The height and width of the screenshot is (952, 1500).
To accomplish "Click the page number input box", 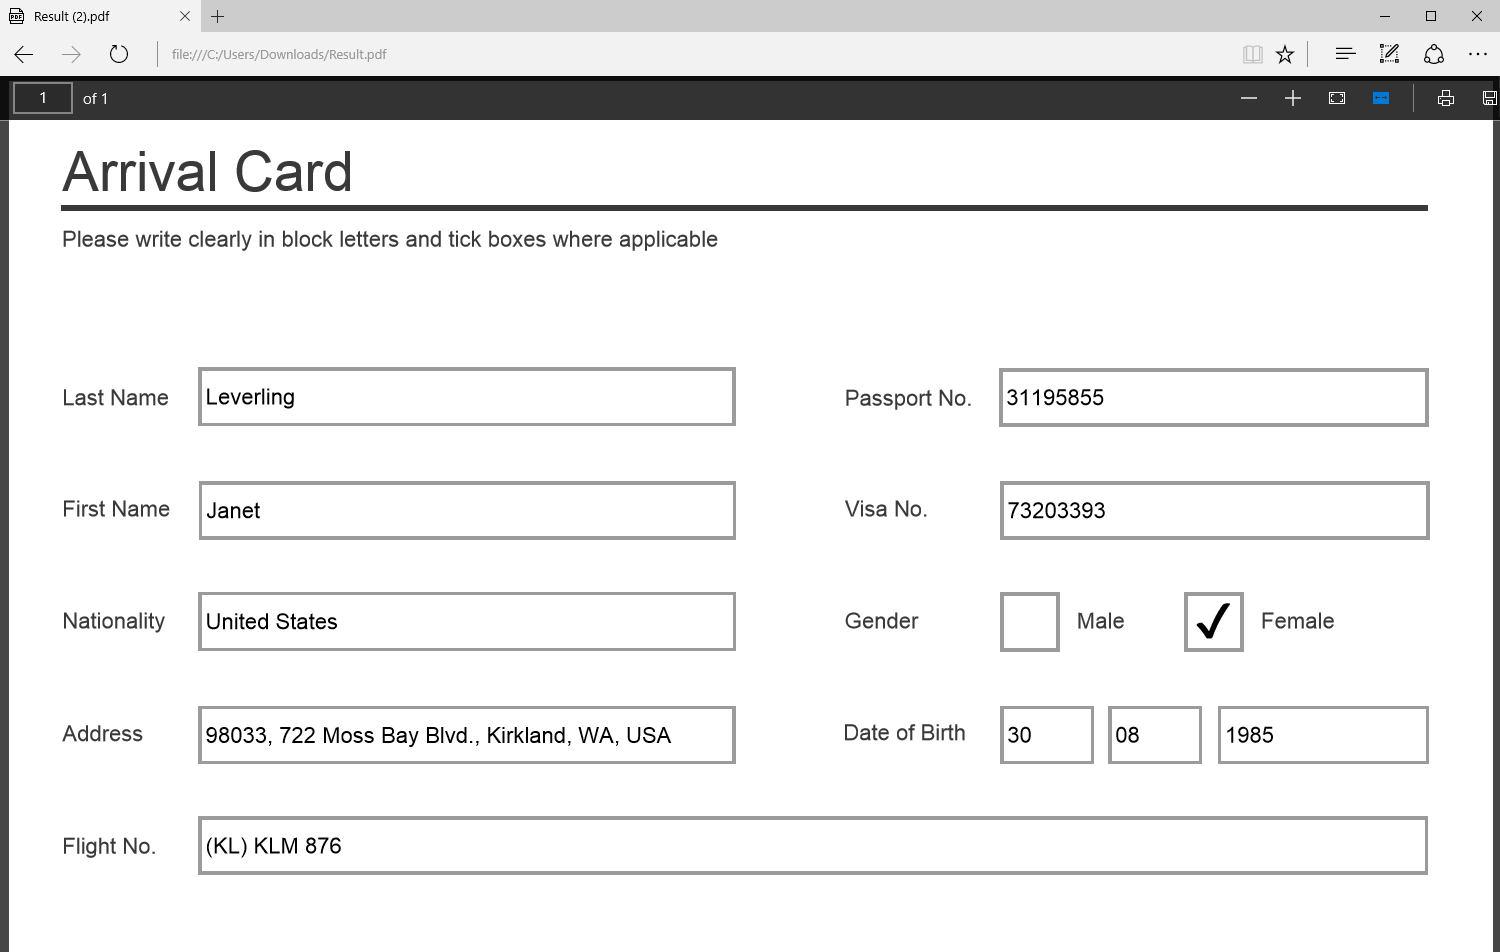I will point(42,98).
